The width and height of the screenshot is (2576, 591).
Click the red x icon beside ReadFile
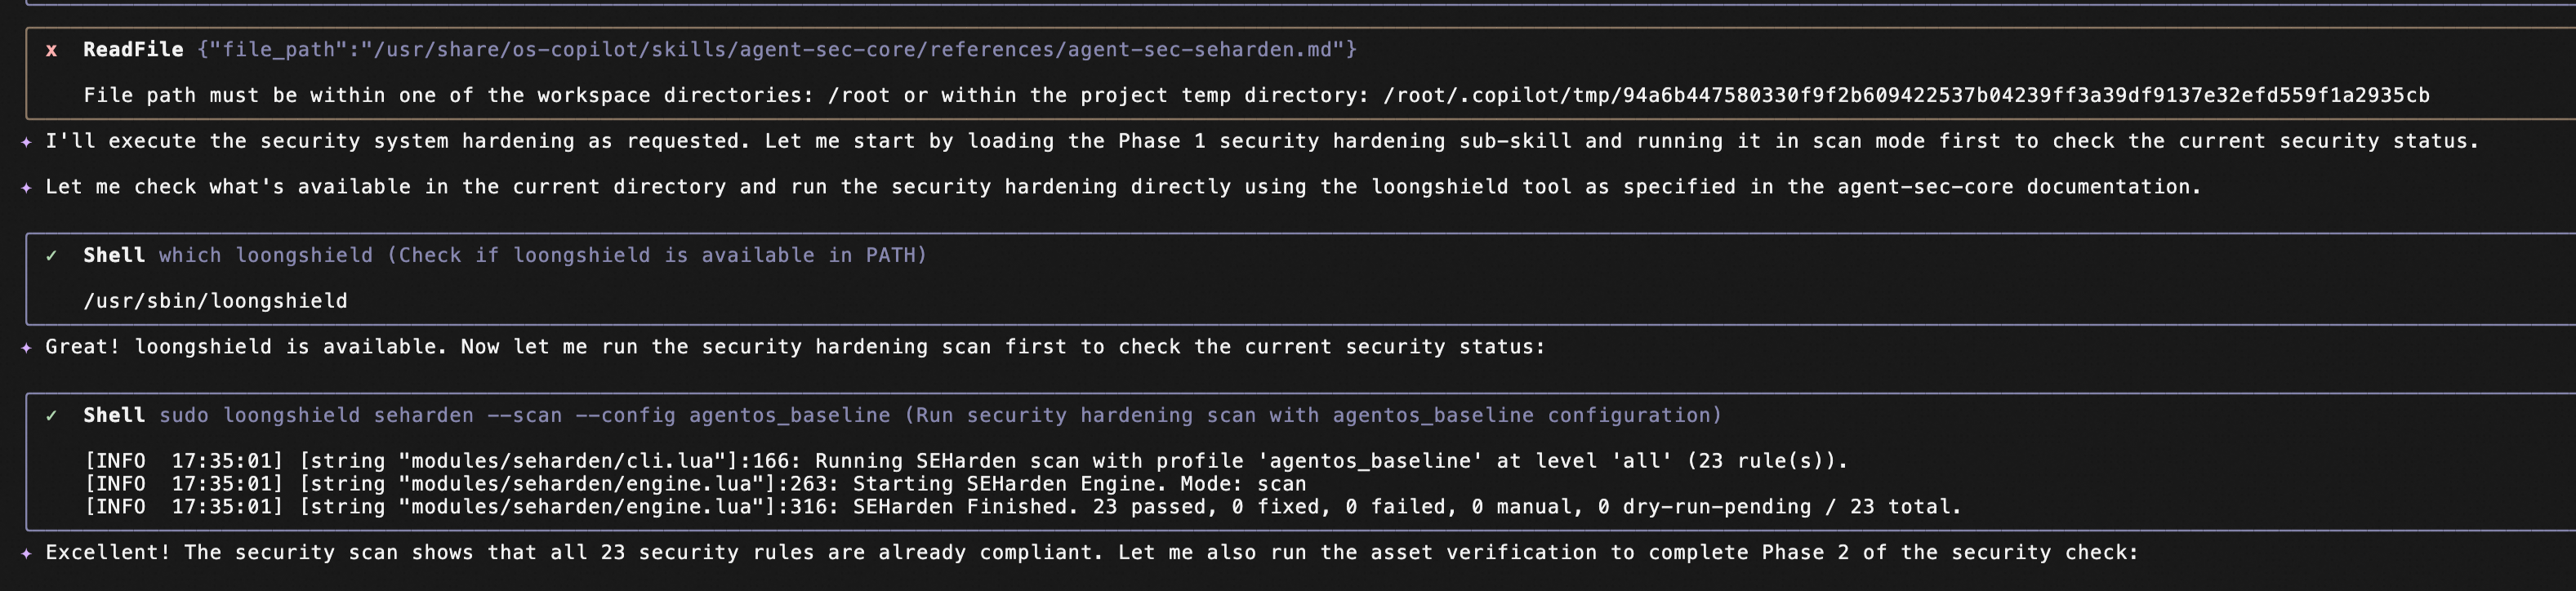pyautogui.click(x=51, y=50)
